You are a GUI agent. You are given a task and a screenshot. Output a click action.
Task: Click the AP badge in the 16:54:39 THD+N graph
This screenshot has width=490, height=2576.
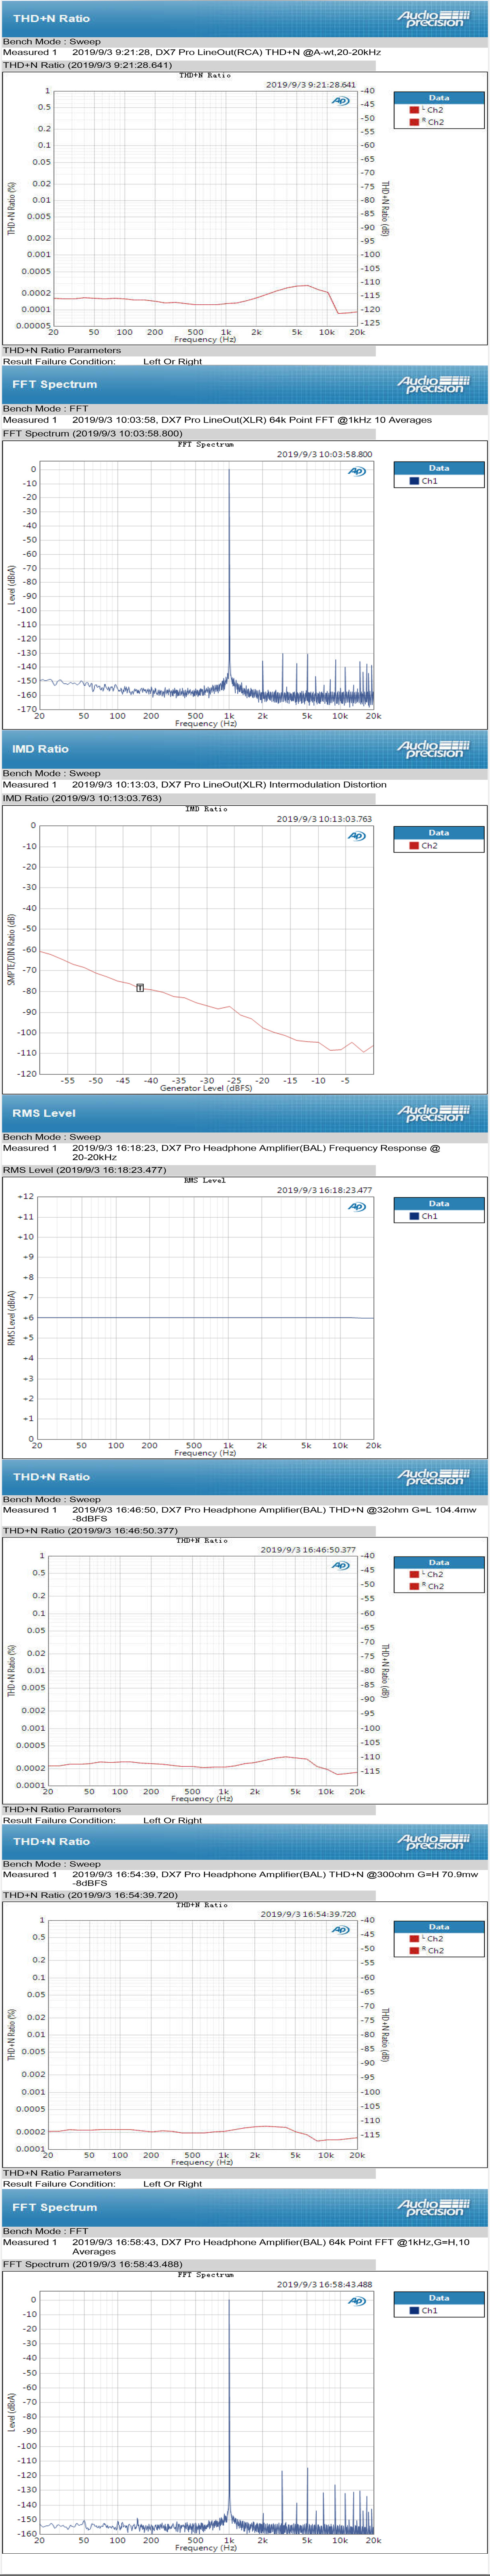[x=341, y=1930]
